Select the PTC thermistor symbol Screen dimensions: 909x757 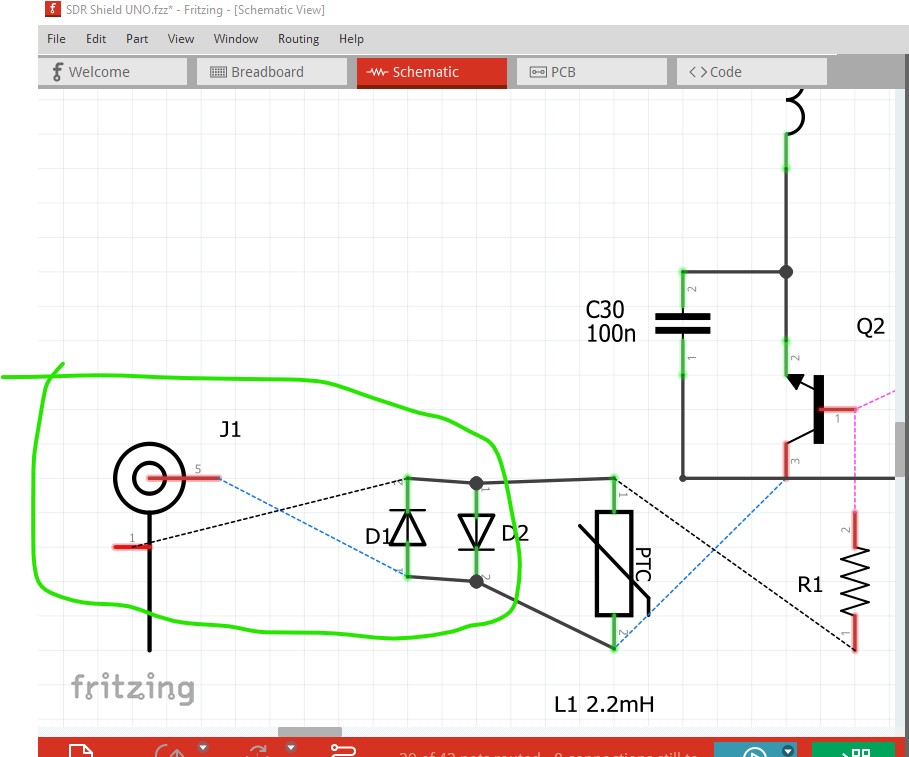click(615, 563)
